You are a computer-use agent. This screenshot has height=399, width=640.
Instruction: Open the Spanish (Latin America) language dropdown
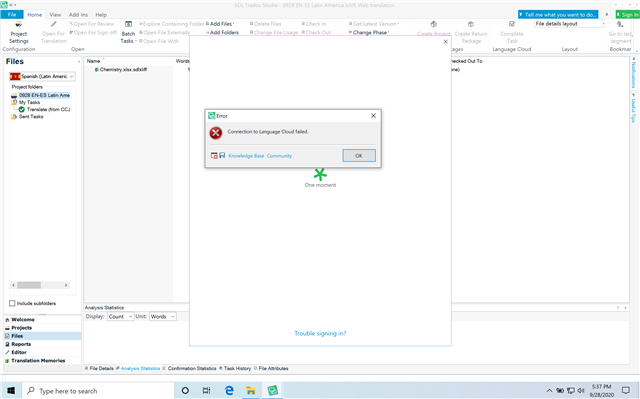42,76
